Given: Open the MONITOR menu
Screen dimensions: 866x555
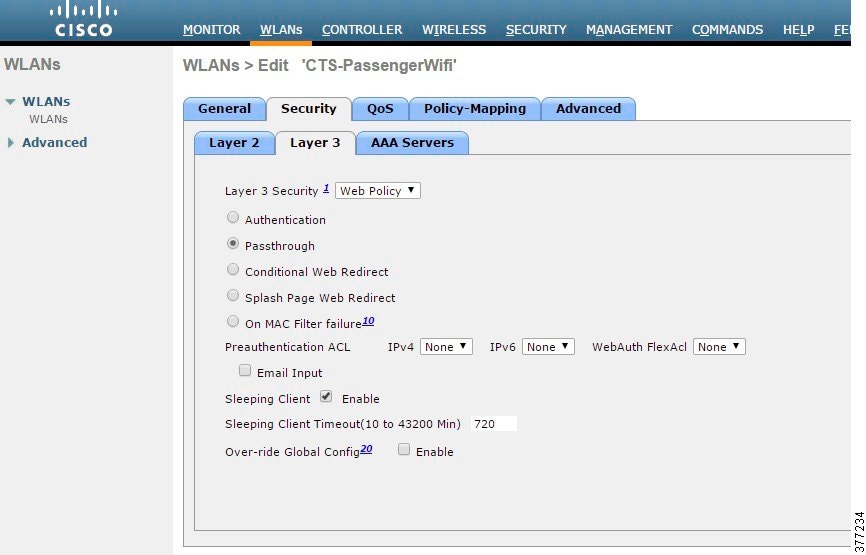Looking at the screenshot, I should pos(212,30).
